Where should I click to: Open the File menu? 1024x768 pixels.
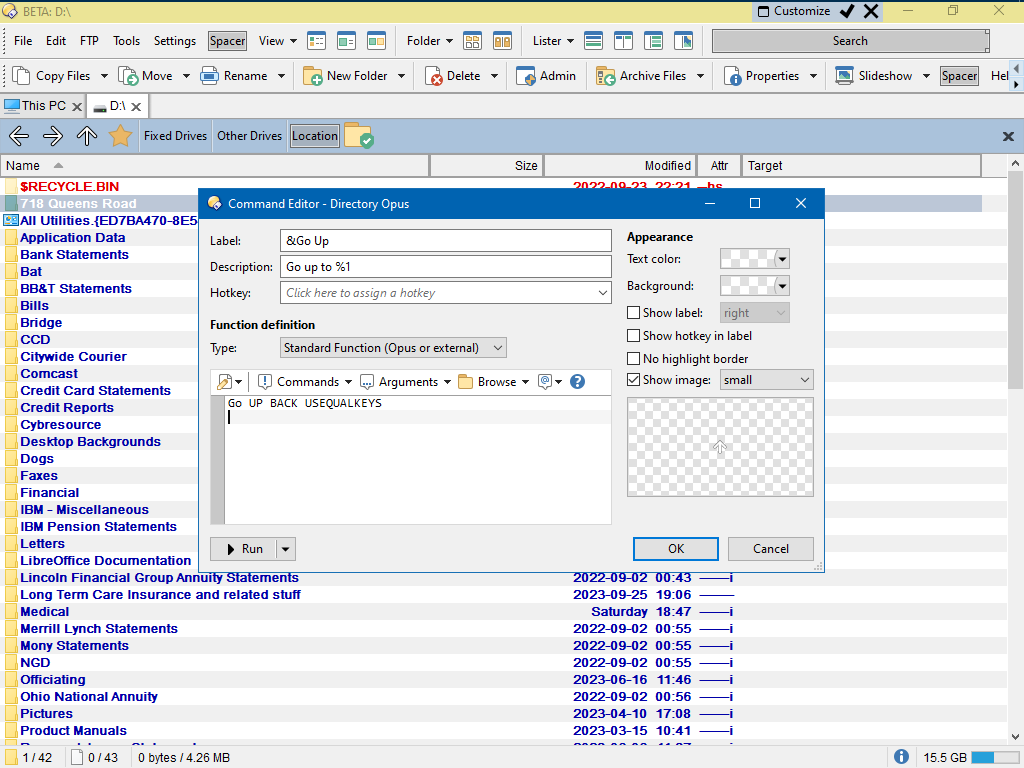point(23,41)
